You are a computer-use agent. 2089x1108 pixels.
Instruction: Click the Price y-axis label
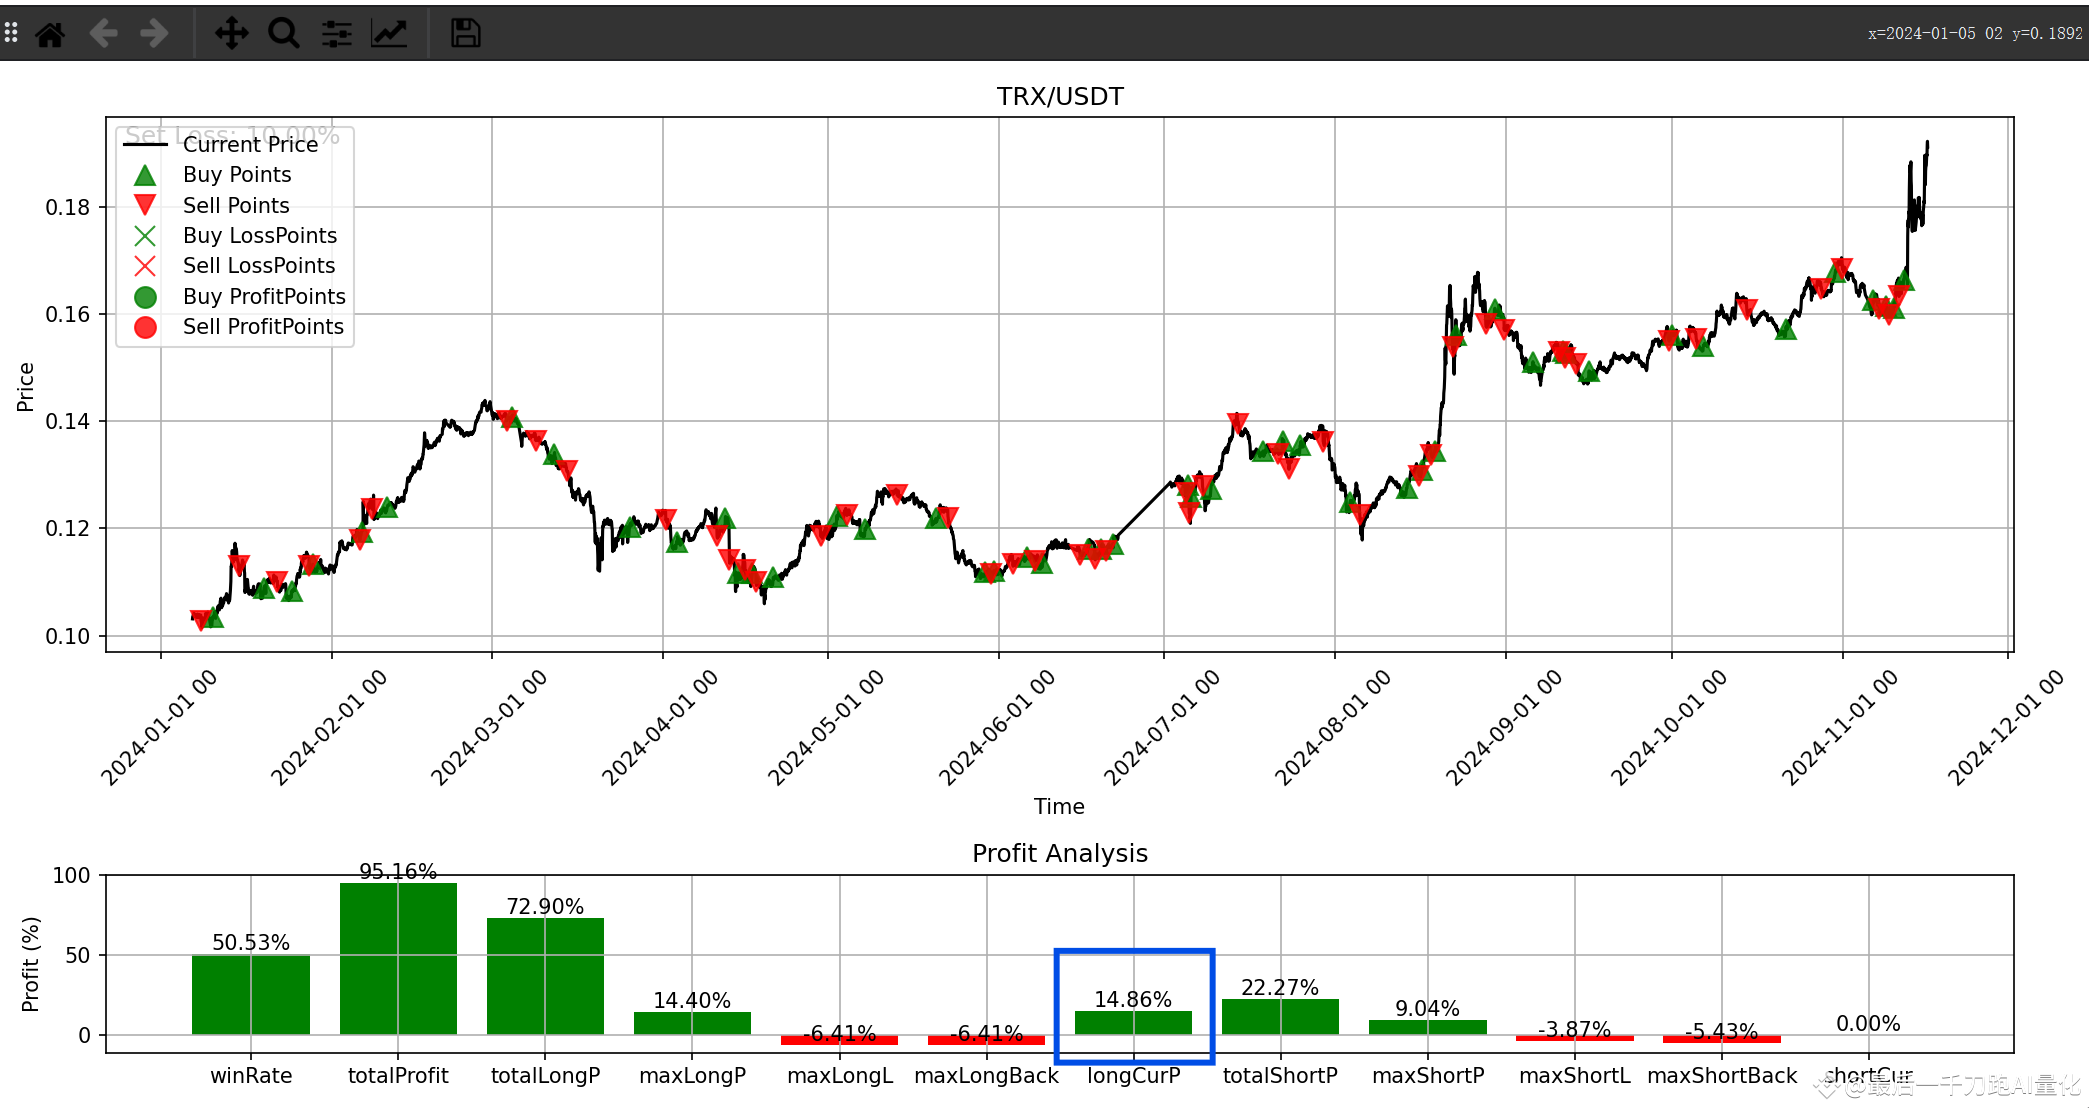25,386
